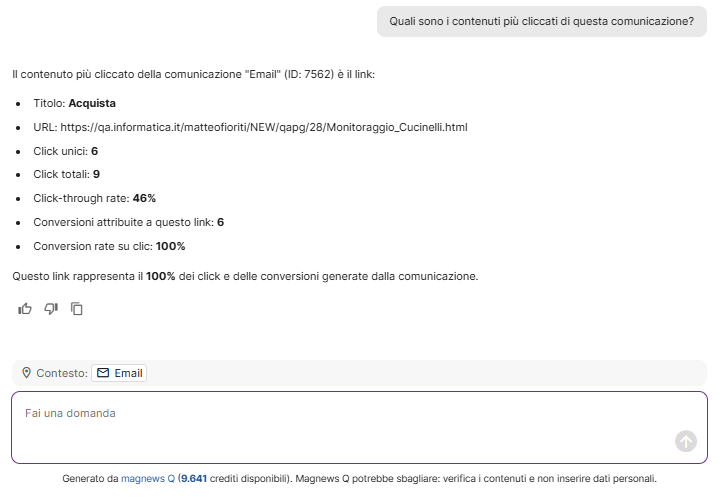722x502 pixels.
Task: Click the 9.641 available credits link
Action: (x=194, y=479)
